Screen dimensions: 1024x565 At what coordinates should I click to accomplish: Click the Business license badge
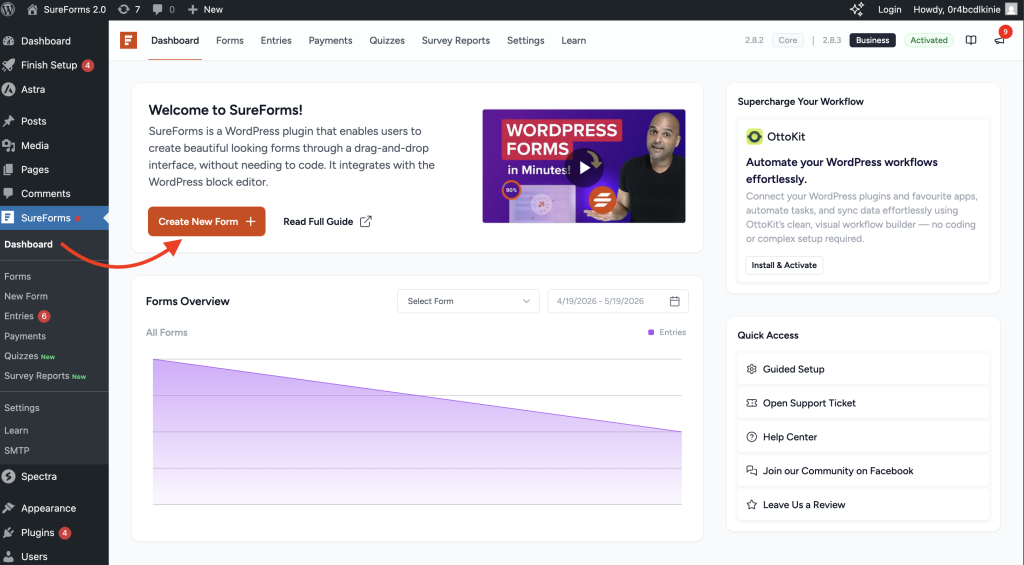pos(872,40)
